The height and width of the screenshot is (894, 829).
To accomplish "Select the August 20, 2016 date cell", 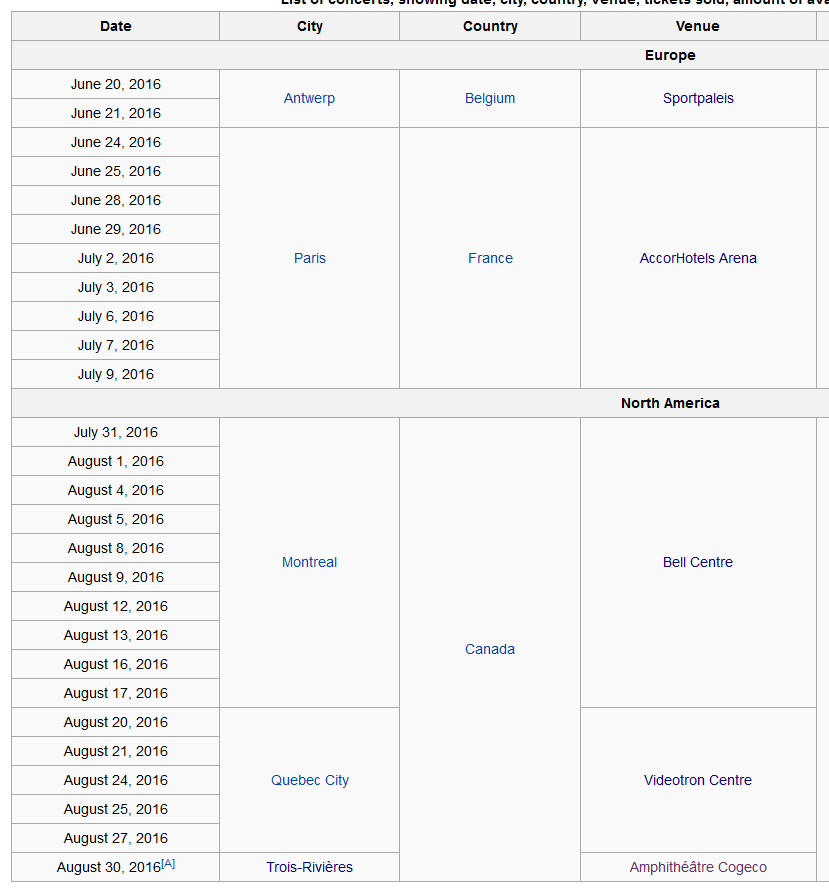I will pyautogui.click(x=116, y=722).
